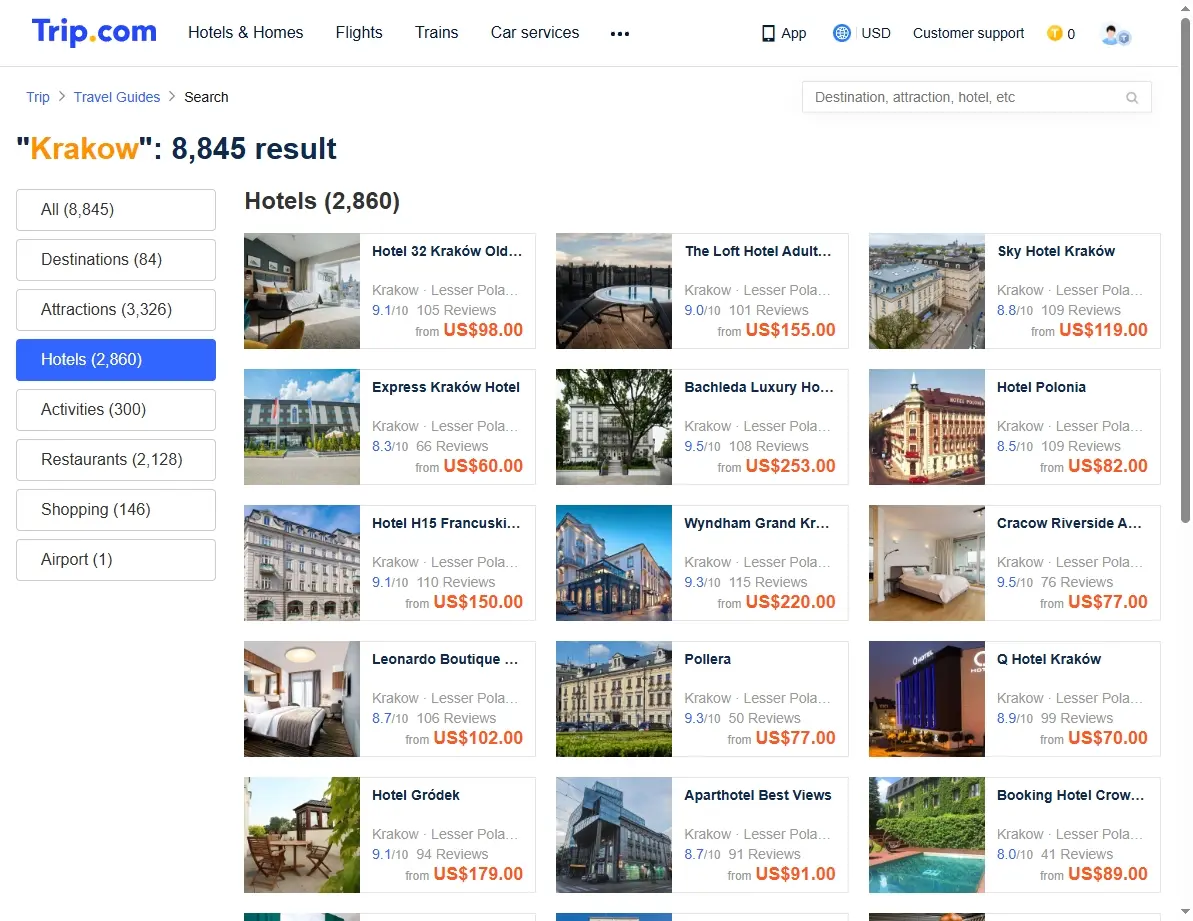Open Hotel H15 Francuski photo
Viewport: 1193px width, 921px height.
point(302,564)
